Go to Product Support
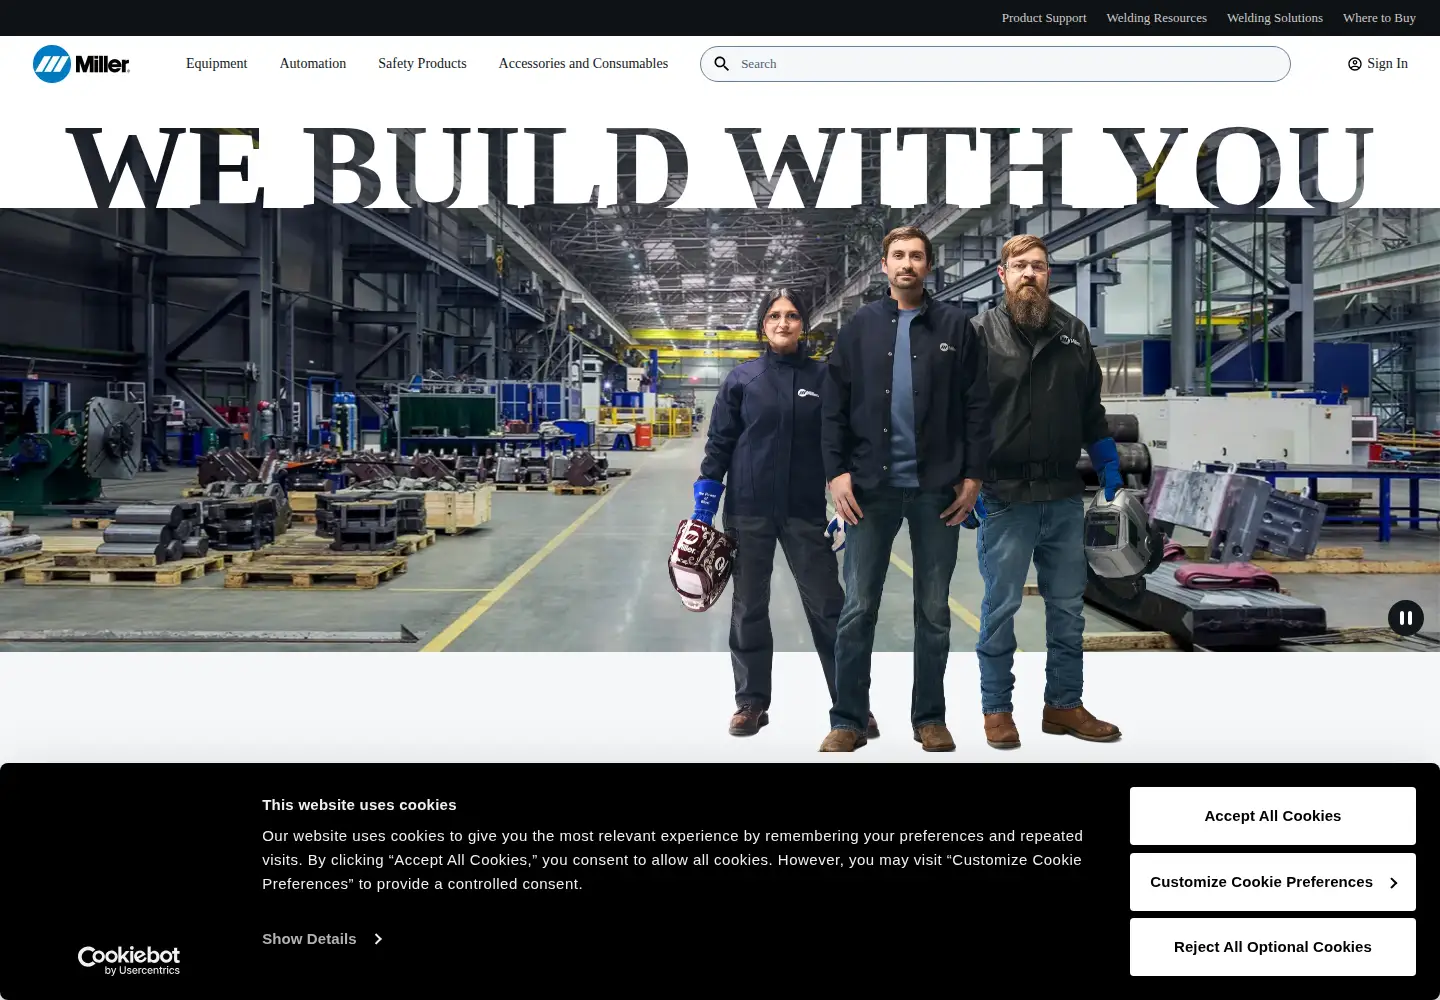Viewport: 1440px width, 1000px height. 1044,18
